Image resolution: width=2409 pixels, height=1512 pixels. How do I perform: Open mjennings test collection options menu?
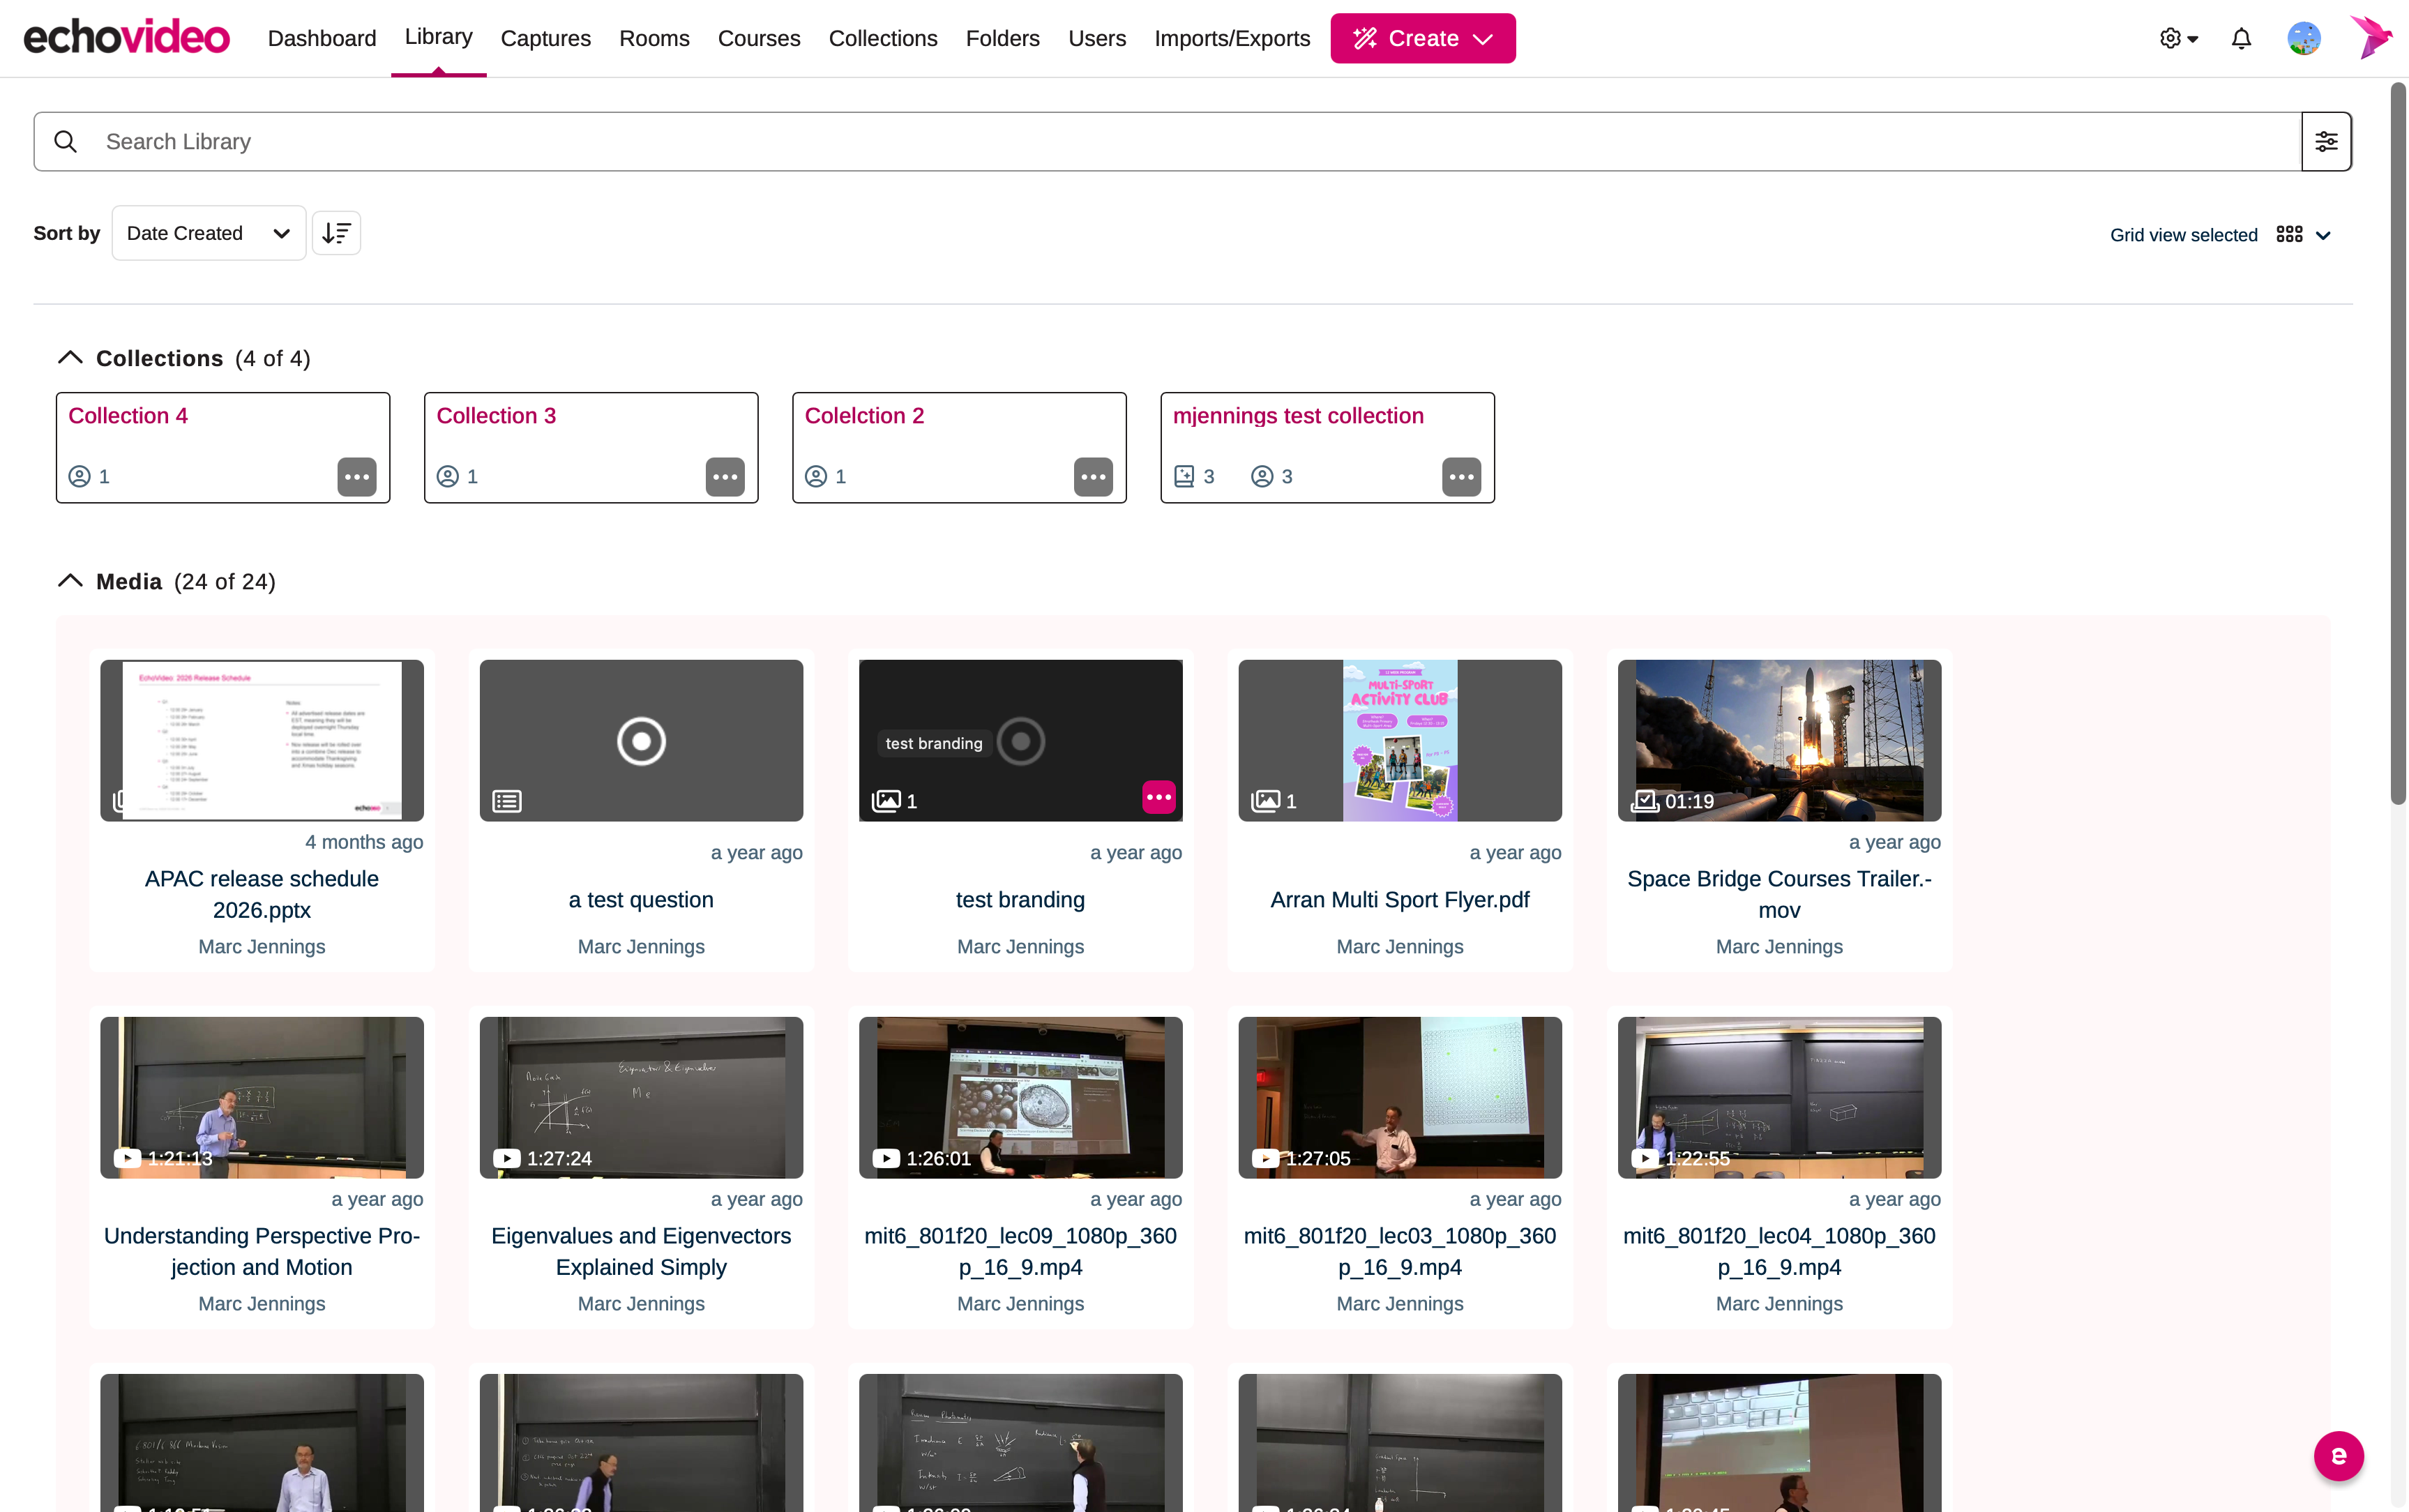coord(1461,477)
